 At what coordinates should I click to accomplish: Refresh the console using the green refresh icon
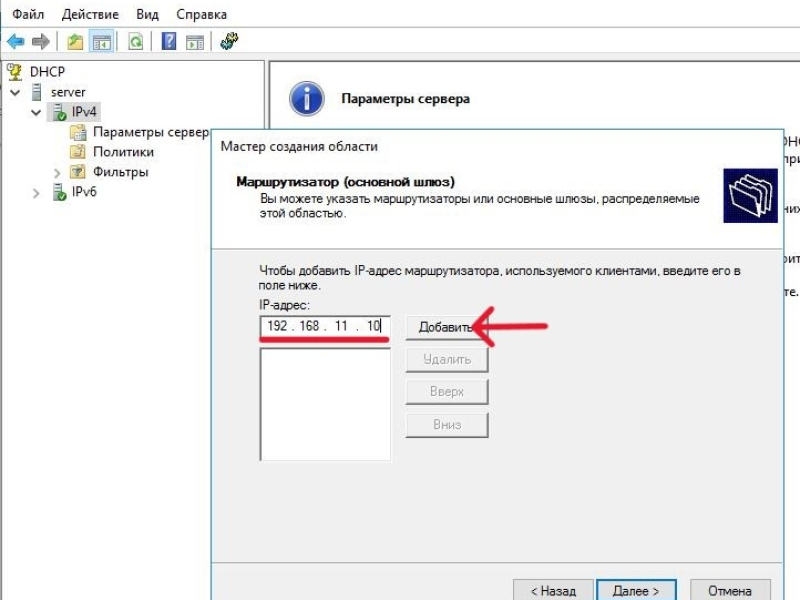tap(135, 41)
